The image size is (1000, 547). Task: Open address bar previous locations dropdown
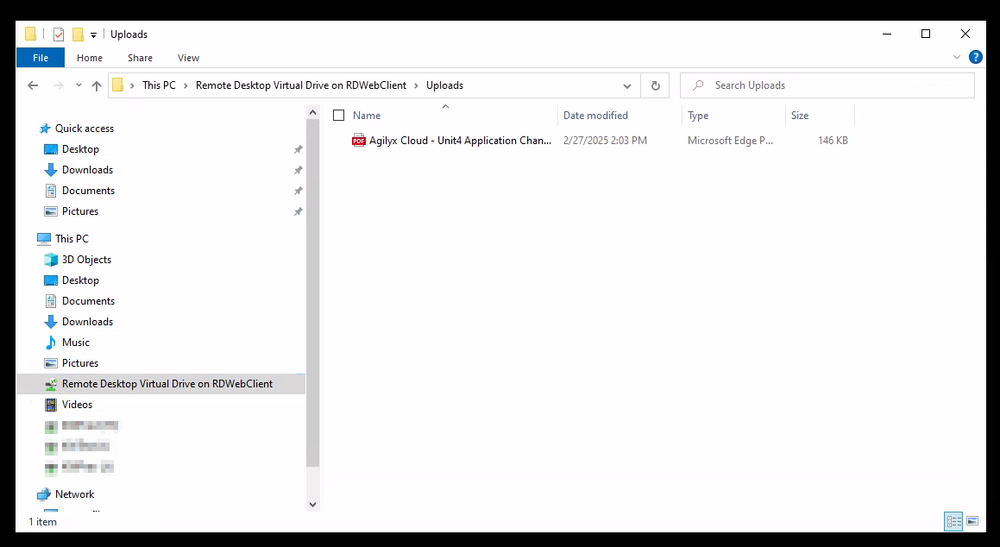[x=627, y=86]
